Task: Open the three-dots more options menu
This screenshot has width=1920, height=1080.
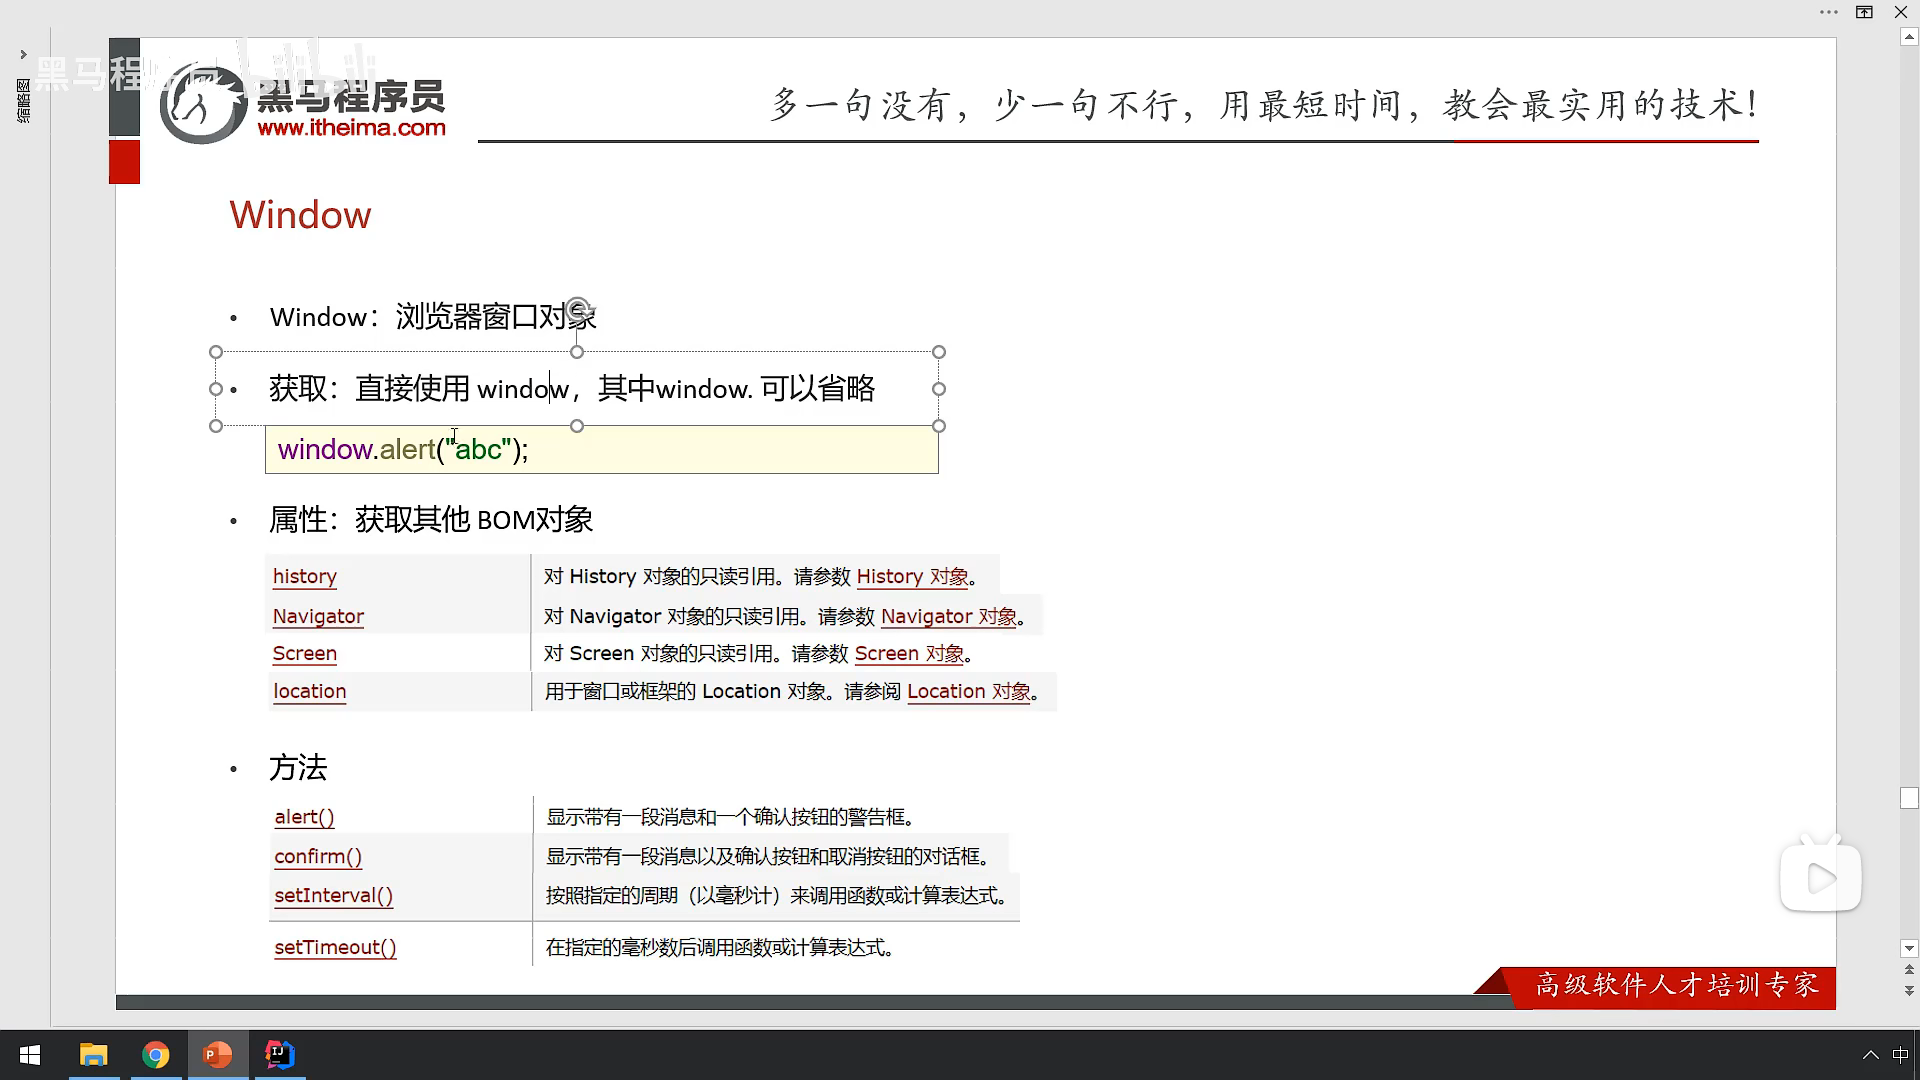Action: (x=1828, y=12)
